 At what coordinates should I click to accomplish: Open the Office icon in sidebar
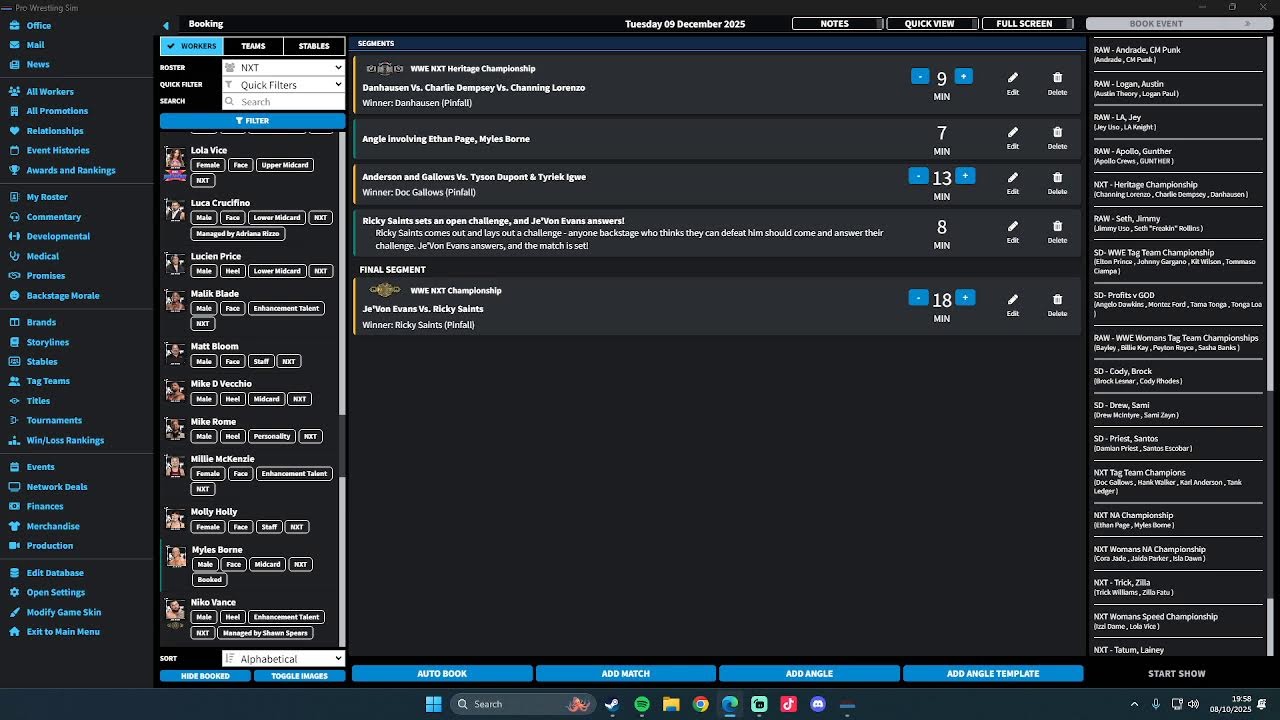pos(15,26)
